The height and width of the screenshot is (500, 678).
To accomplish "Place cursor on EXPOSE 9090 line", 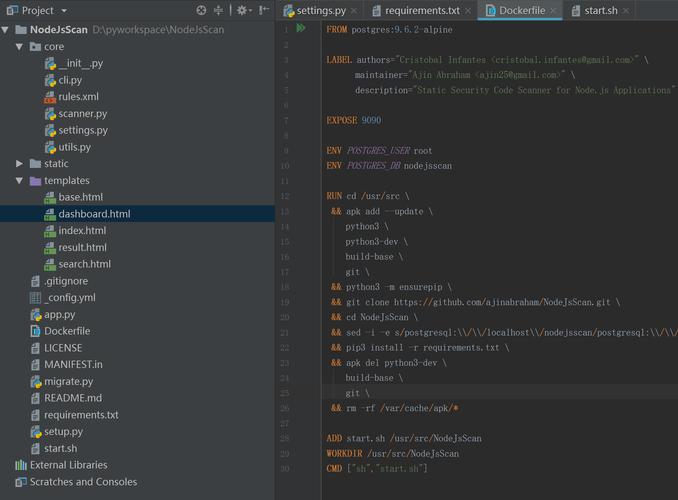I will pos(354,121).
